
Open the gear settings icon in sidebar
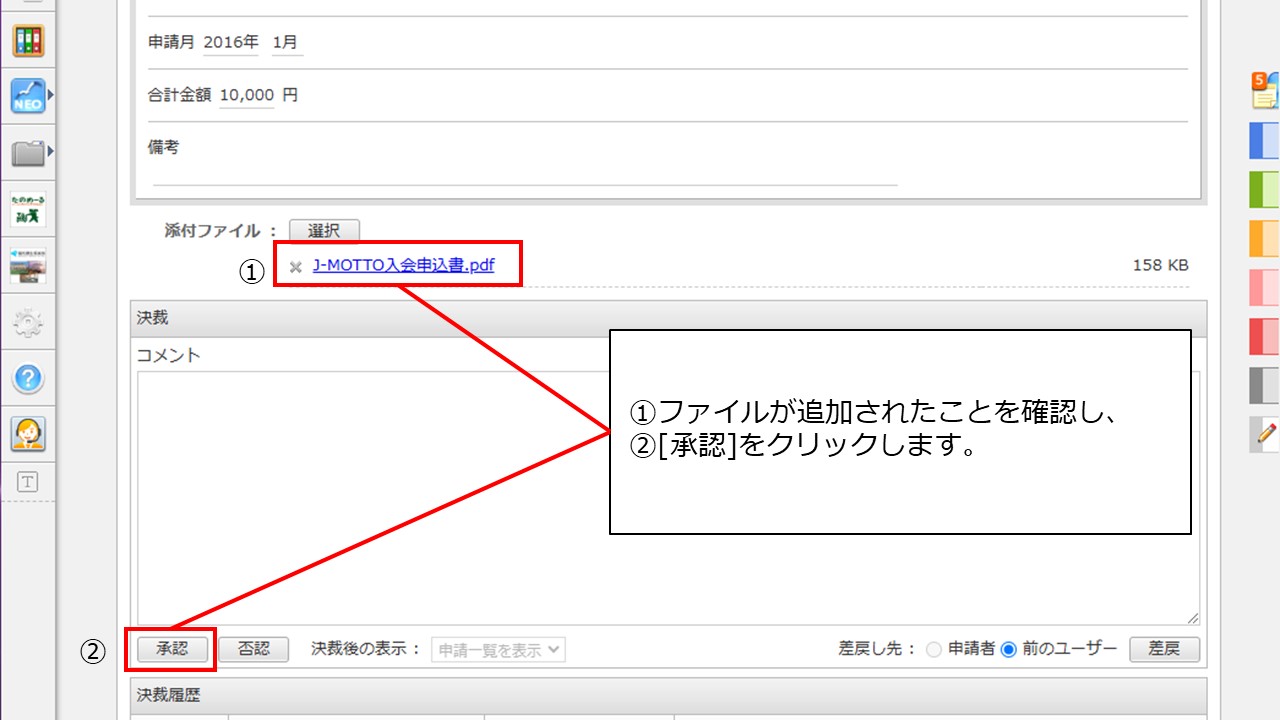pyautogui.click(x=28, y=322)
